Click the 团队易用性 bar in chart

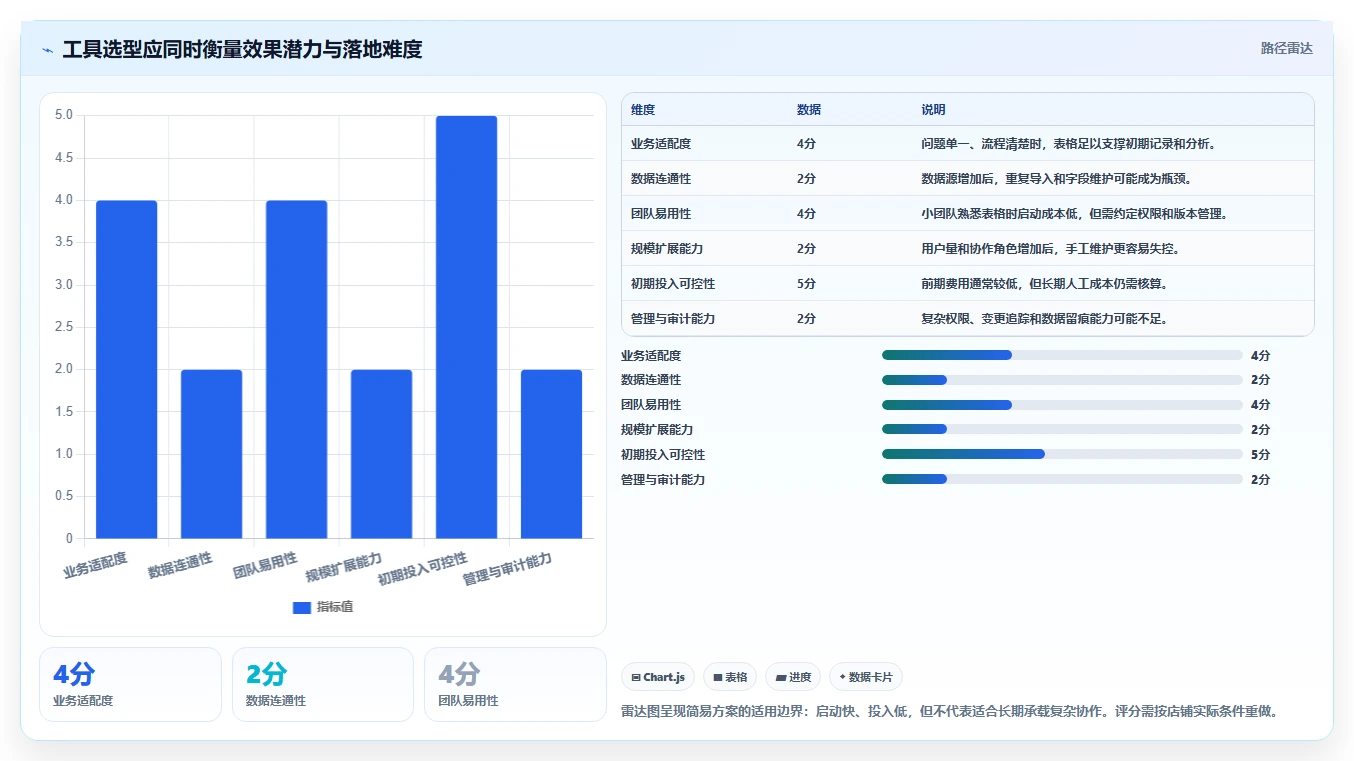click(x=297, y=369)
